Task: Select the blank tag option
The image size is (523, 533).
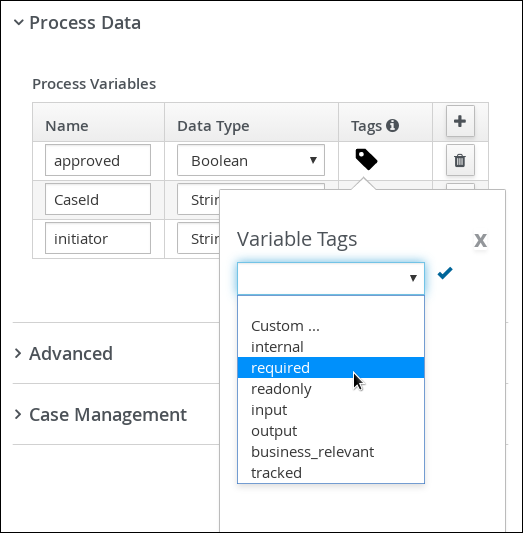Action: click(331, 306)
